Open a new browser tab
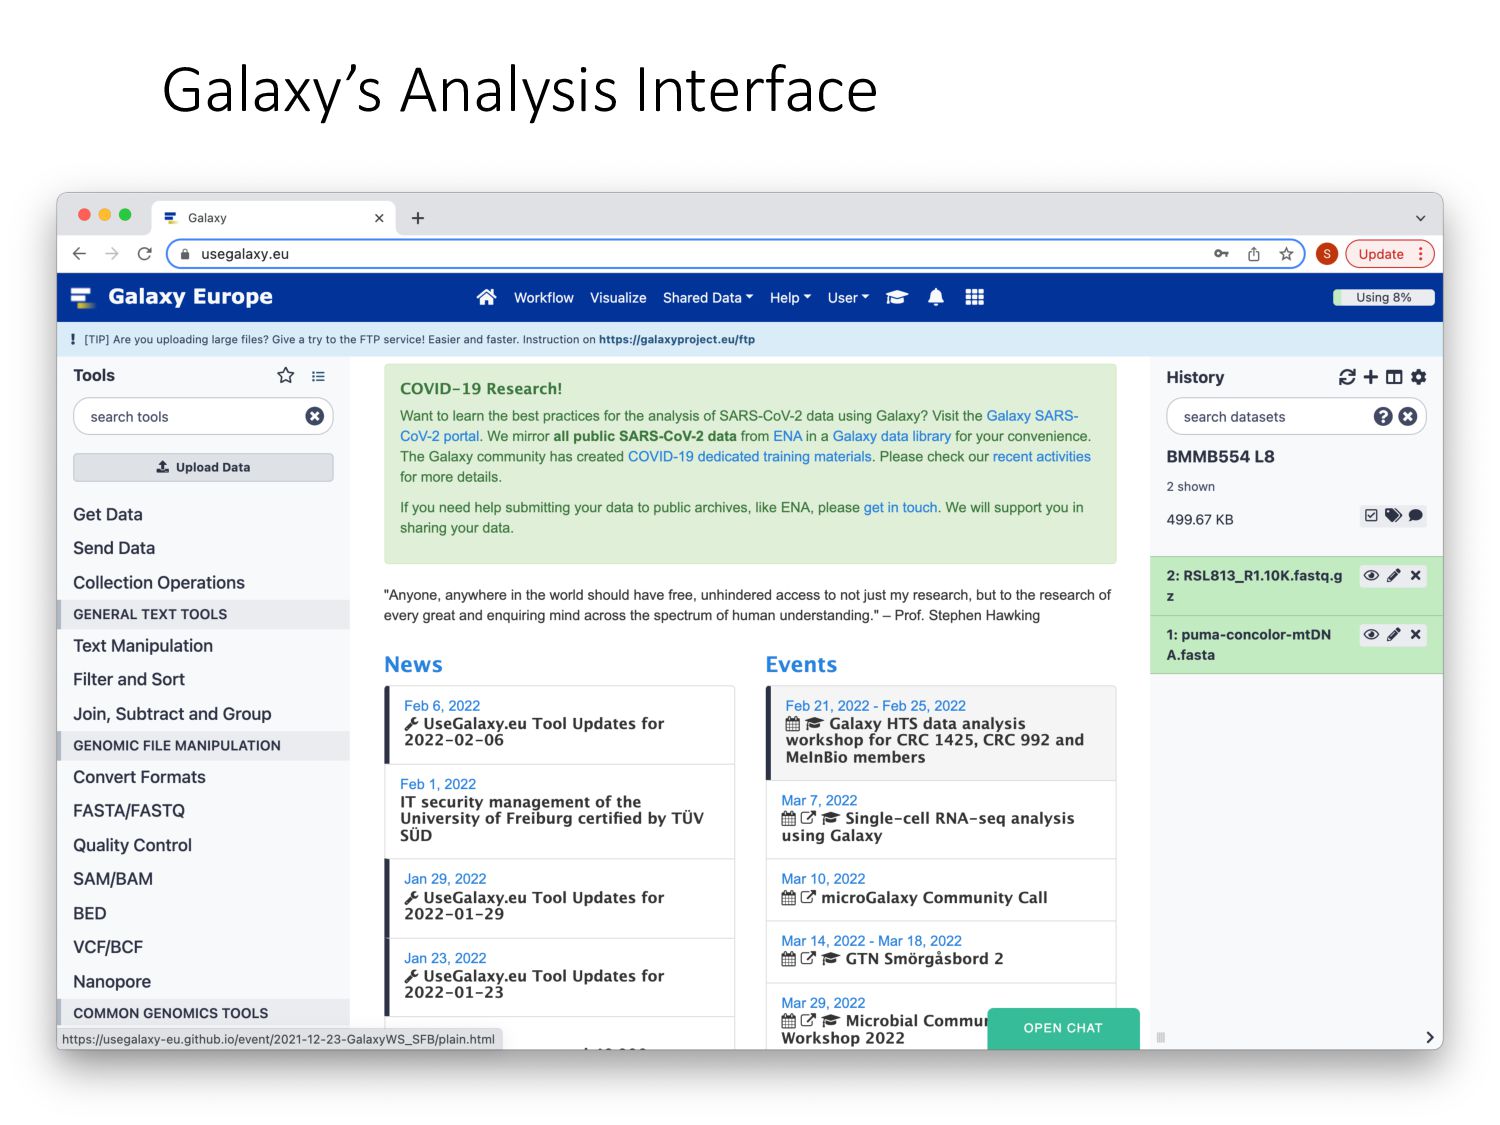The width and height of the screenshot is (1500, 1125). click(418, 218)
